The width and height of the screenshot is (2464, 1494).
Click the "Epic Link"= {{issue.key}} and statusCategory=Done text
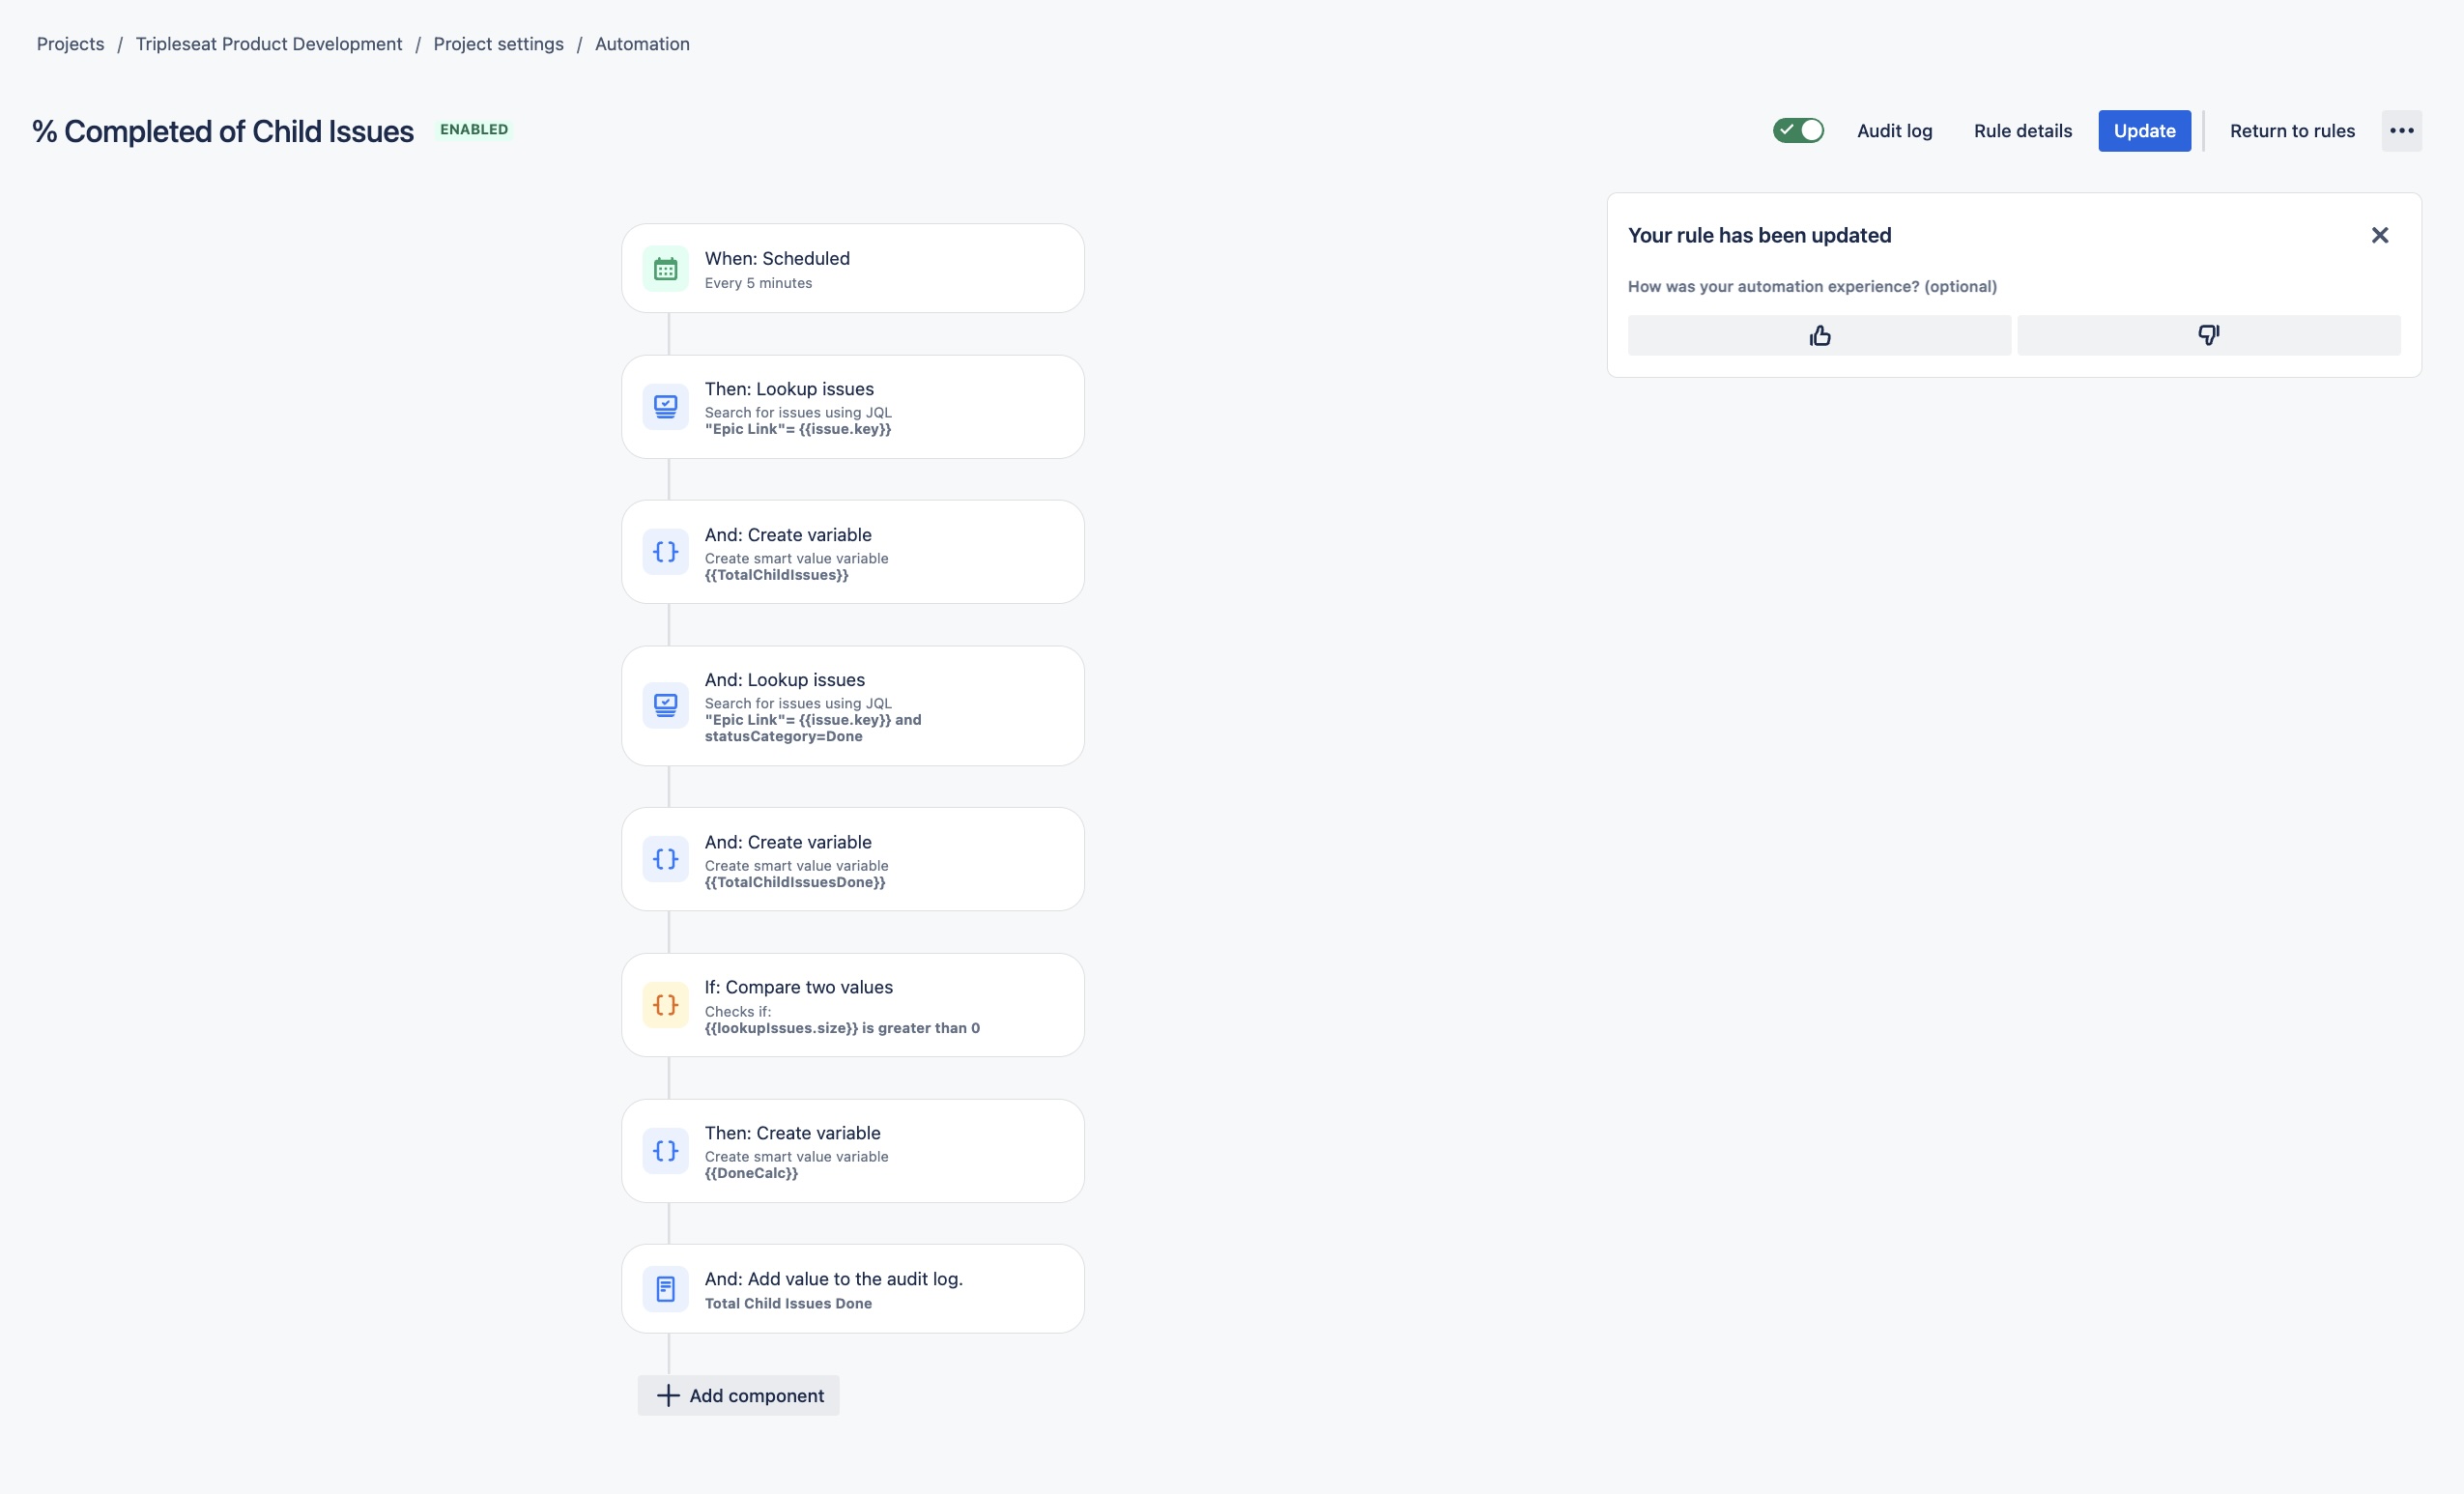tap(813, 728)
